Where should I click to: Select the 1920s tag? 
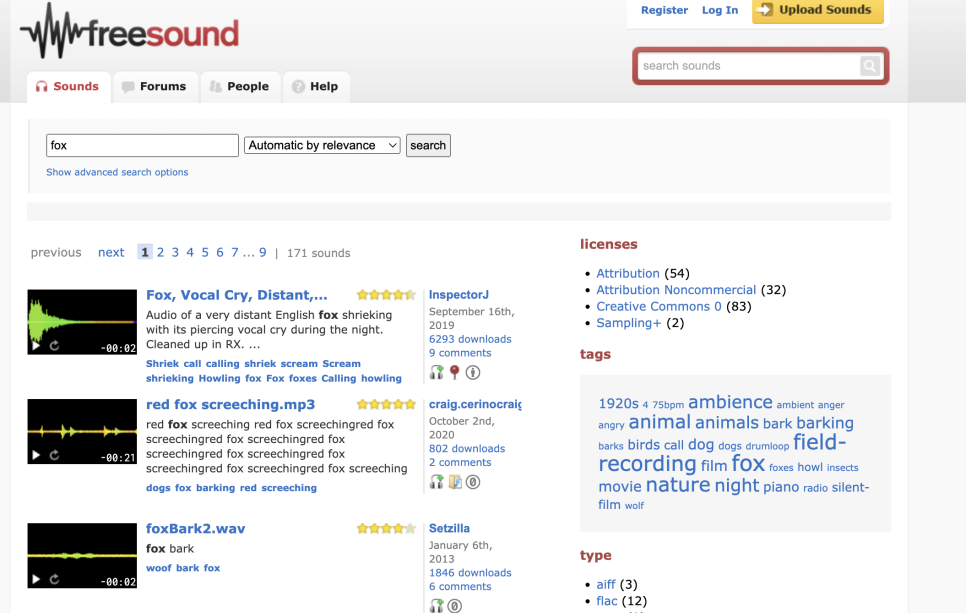pos(619,404)
